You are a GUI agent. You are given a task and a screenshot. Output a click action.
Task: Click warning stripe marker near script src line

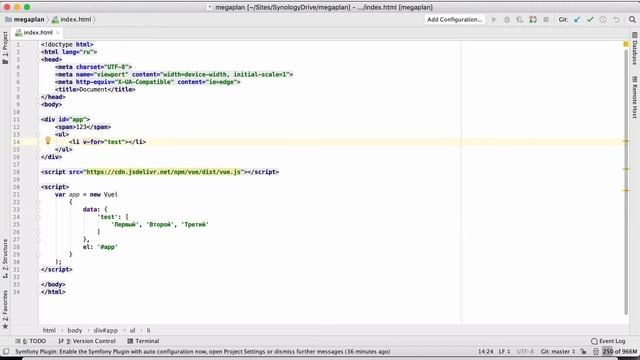click(626, 169)
